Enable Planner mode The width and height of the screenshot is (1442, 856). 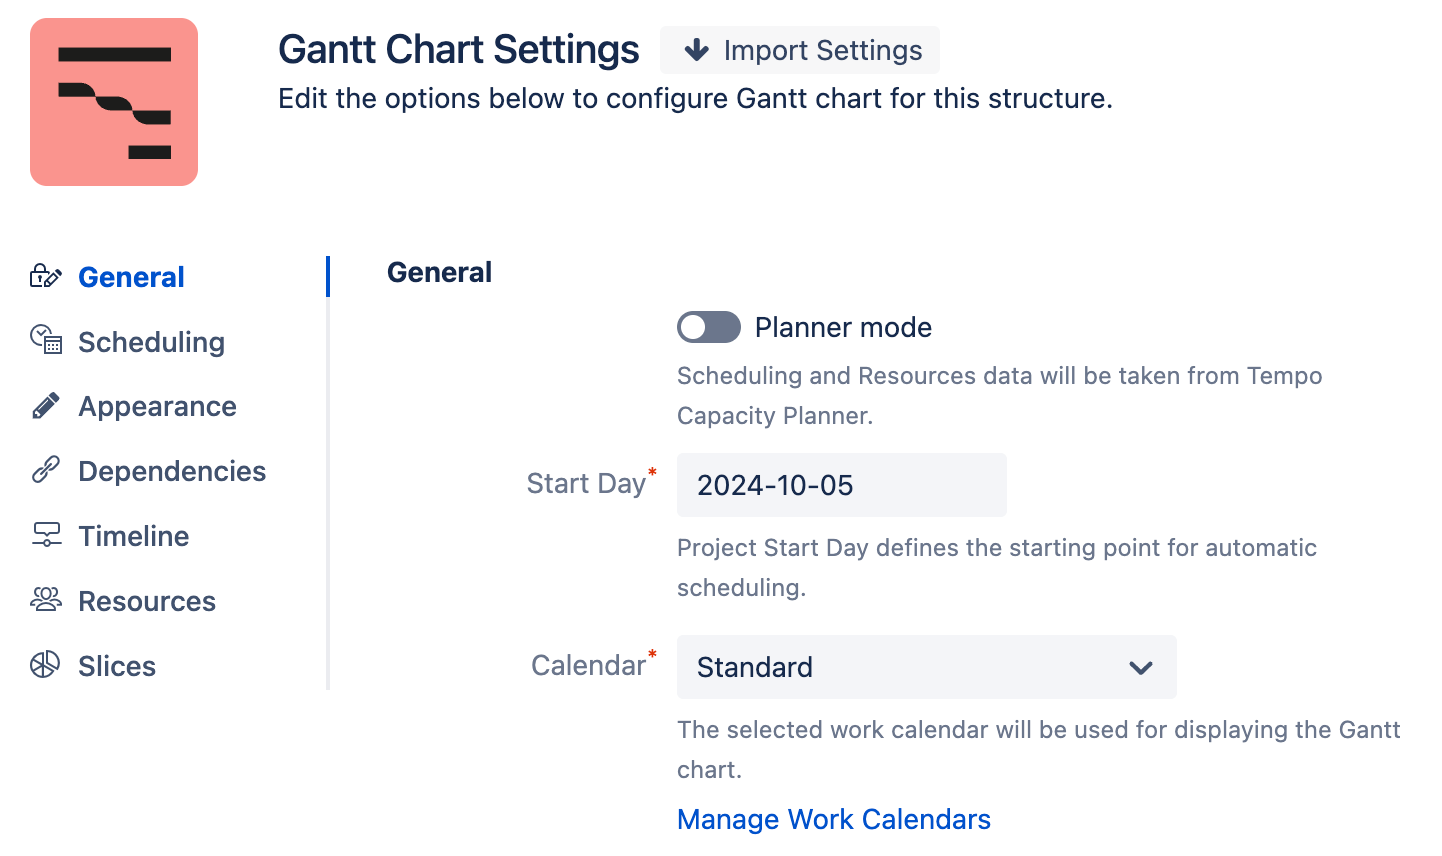tap(708, 327)
